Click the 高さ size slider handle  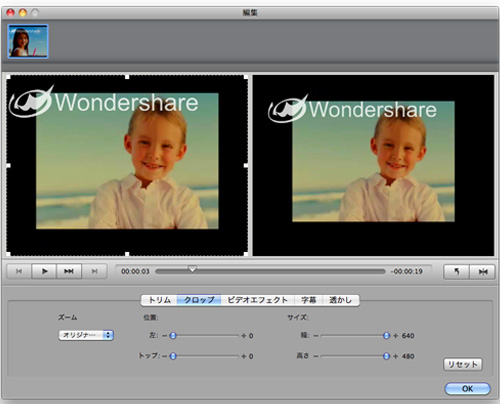tap(386, 356)
